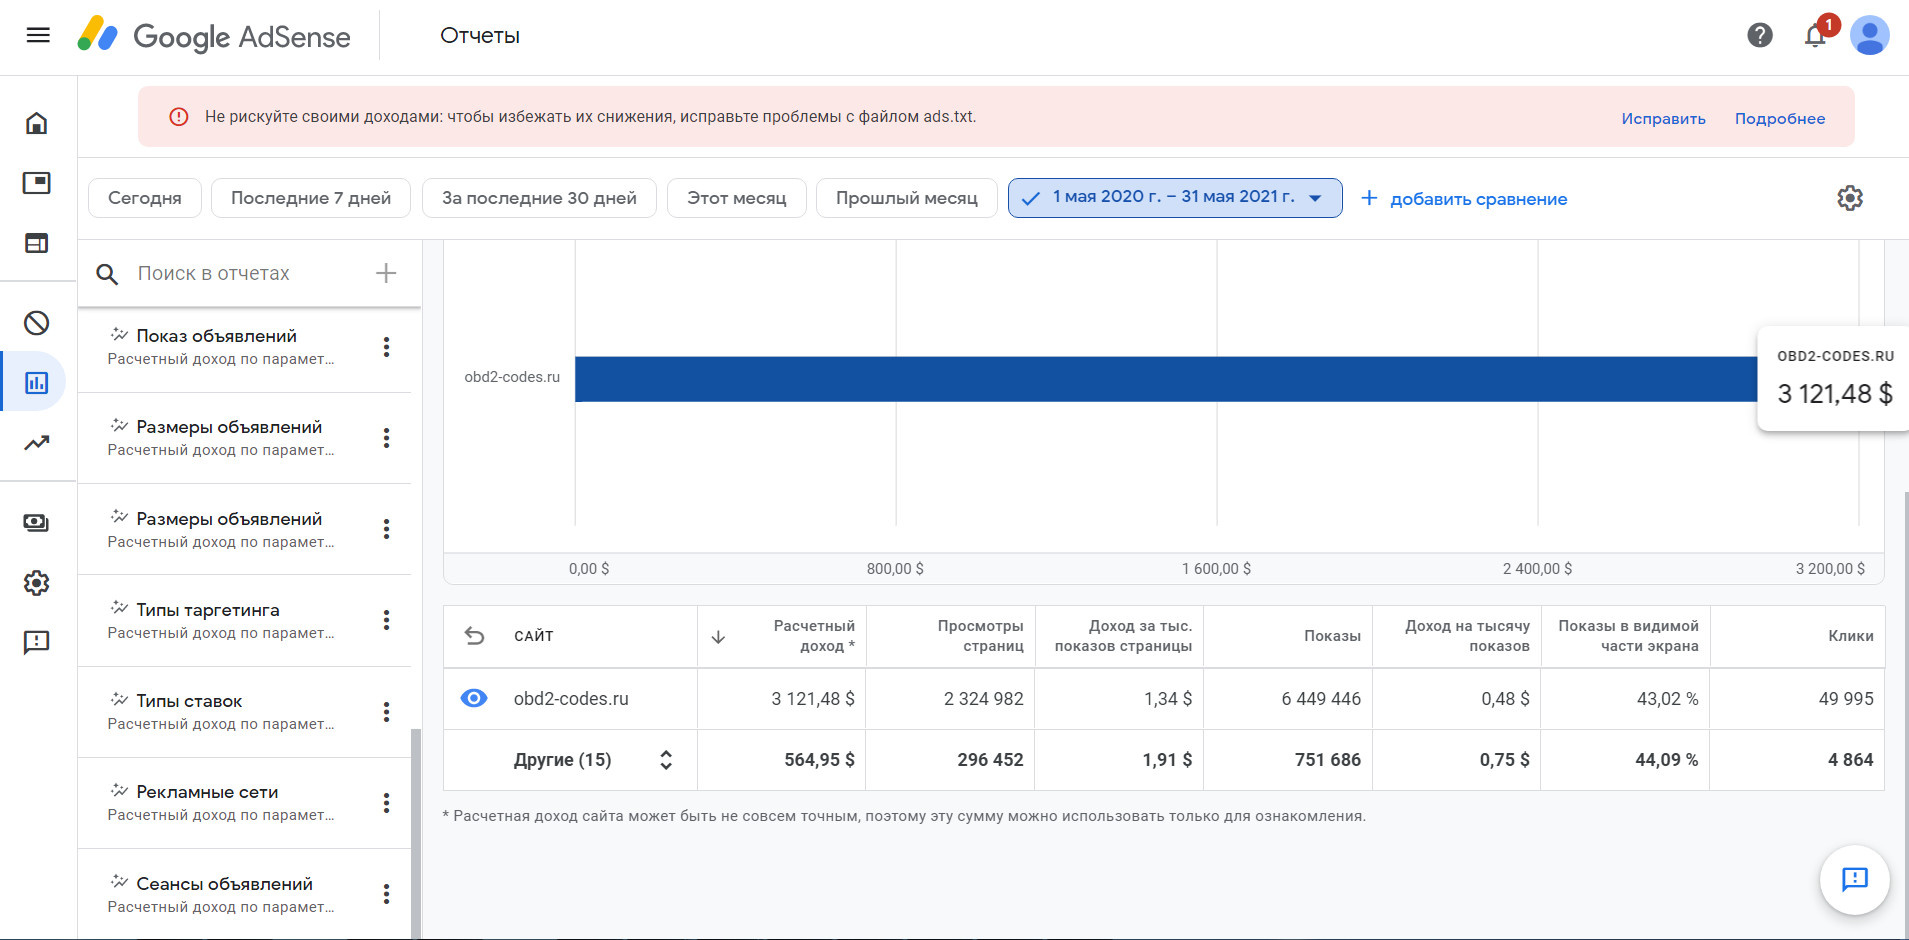Open the Reports bar chart icon in sidebar
Screen dimensions: 1909x940
click(37, 382)
